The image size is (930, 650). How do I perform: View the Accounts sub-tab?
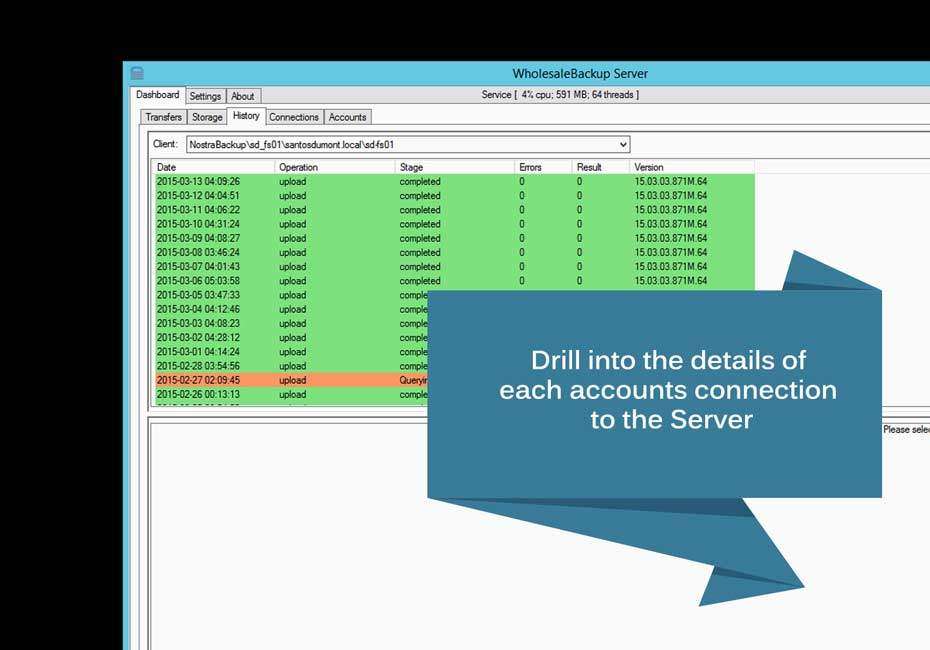[347, 117]
